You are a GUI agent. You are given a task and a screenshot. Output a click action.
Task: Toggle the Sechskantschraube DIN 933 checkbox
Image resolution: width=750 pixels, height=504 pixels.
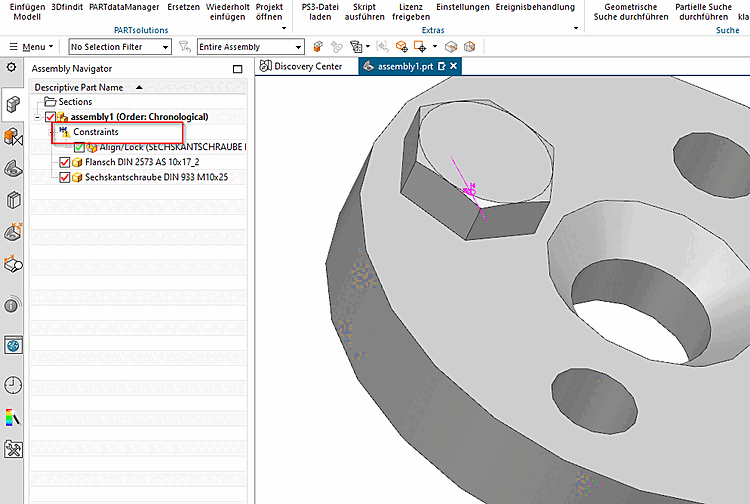point(65,177)
